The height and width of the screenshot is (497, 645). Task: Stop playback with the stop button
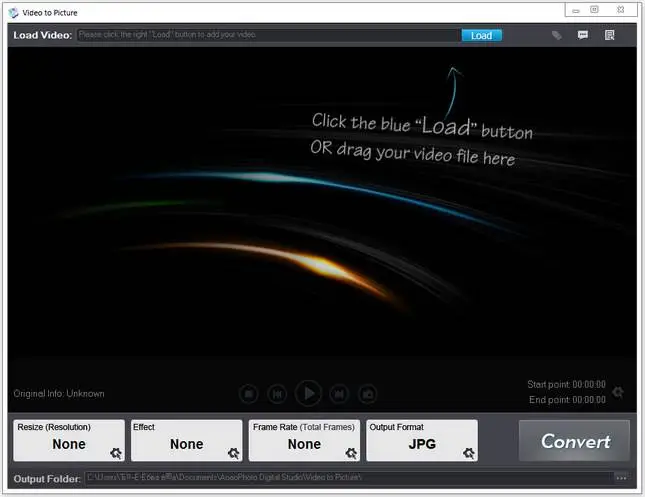(x=248, y=394)
